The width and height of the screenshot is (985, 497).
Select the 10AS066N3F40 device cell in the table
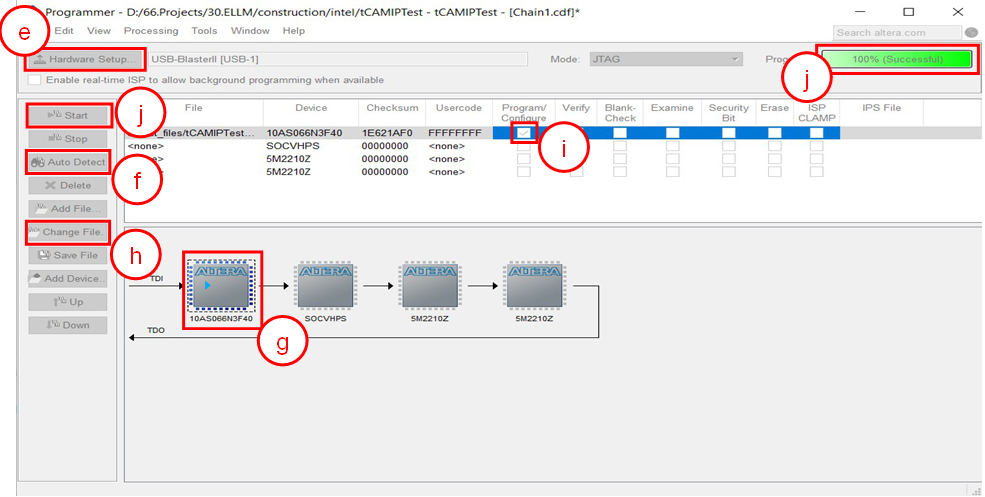(x=304, y=133)
